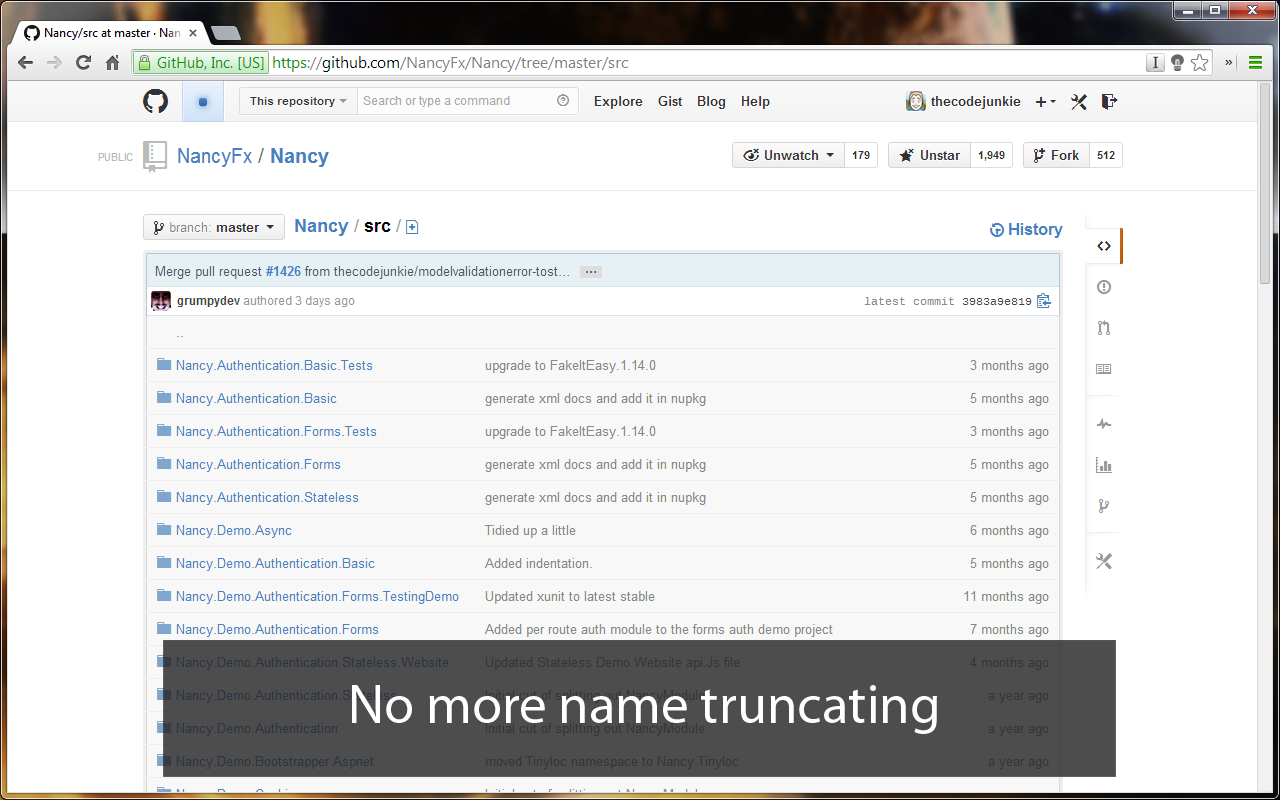Image resolution: width=1280 pixels, height=800 pixels.
Task: Open Explore in the header
Action: (618, 101)
